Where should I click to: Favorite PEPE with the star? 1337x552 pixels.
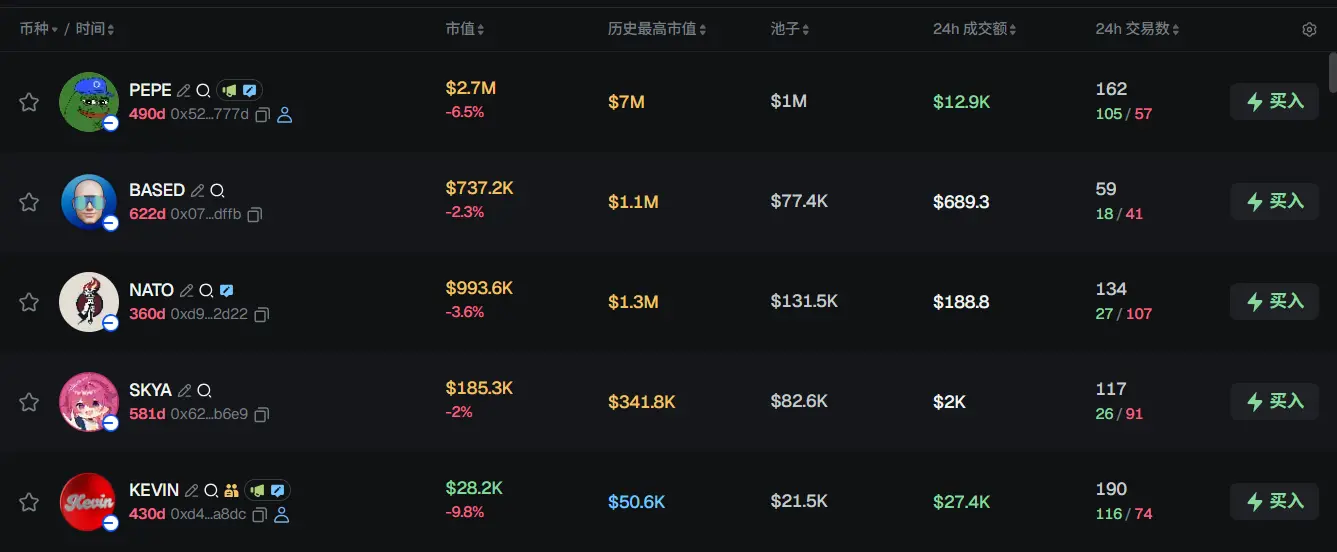29,102
